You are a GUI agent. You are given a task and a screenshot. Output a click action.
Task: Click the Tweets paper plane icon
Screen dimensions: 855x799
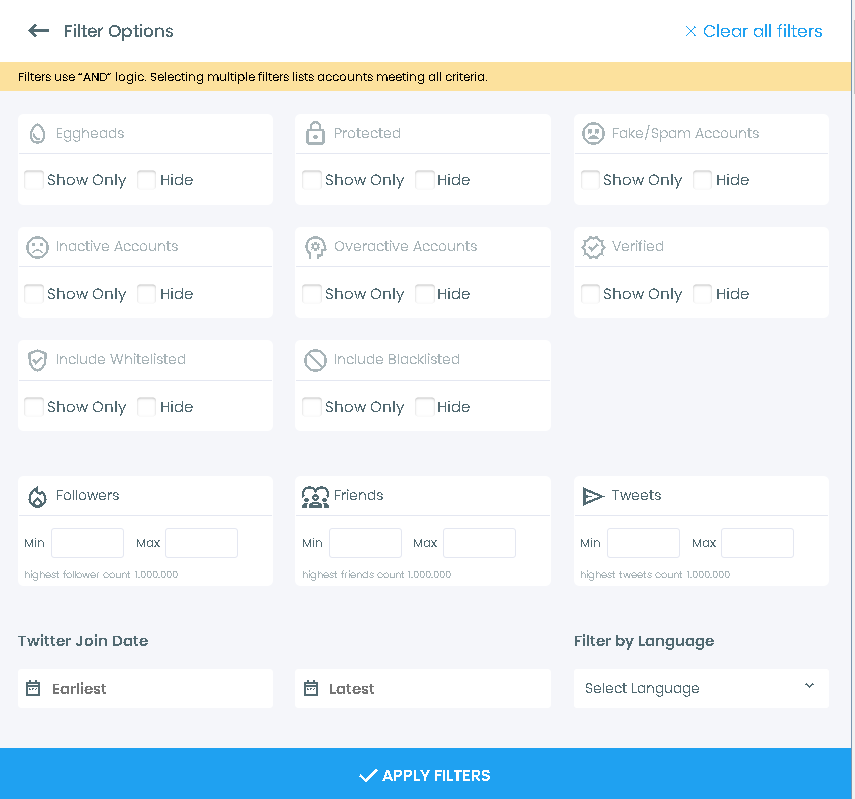tap(593, 495)
